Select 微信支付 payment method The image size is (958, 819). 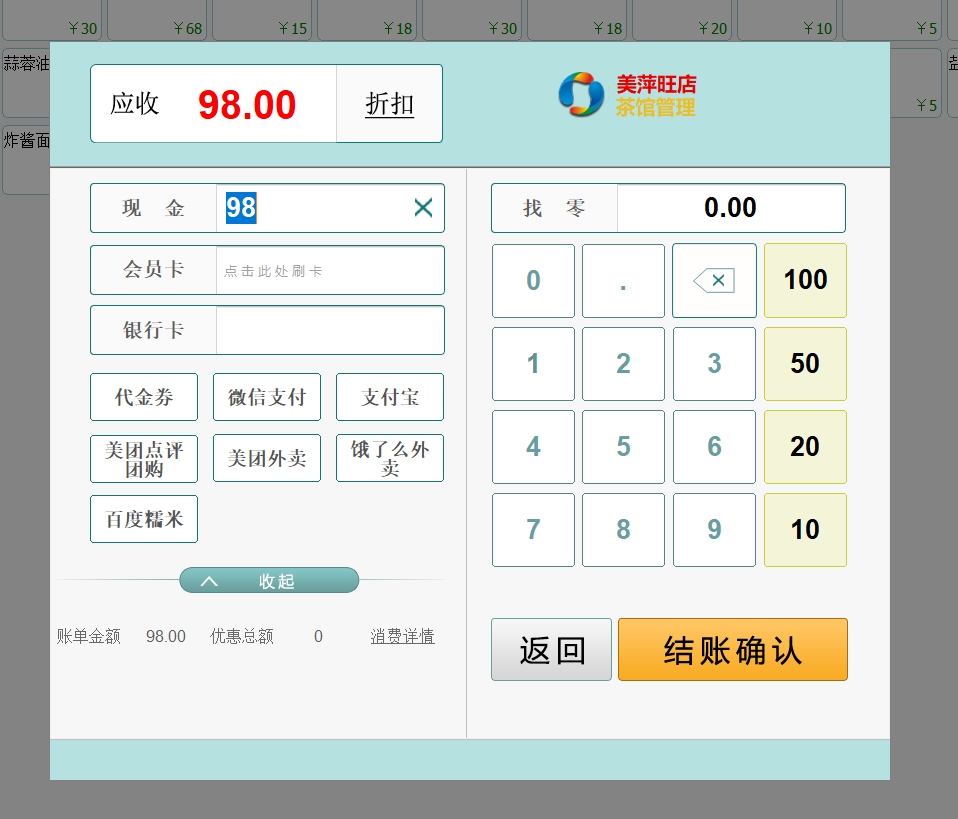[x=267, y=397]
